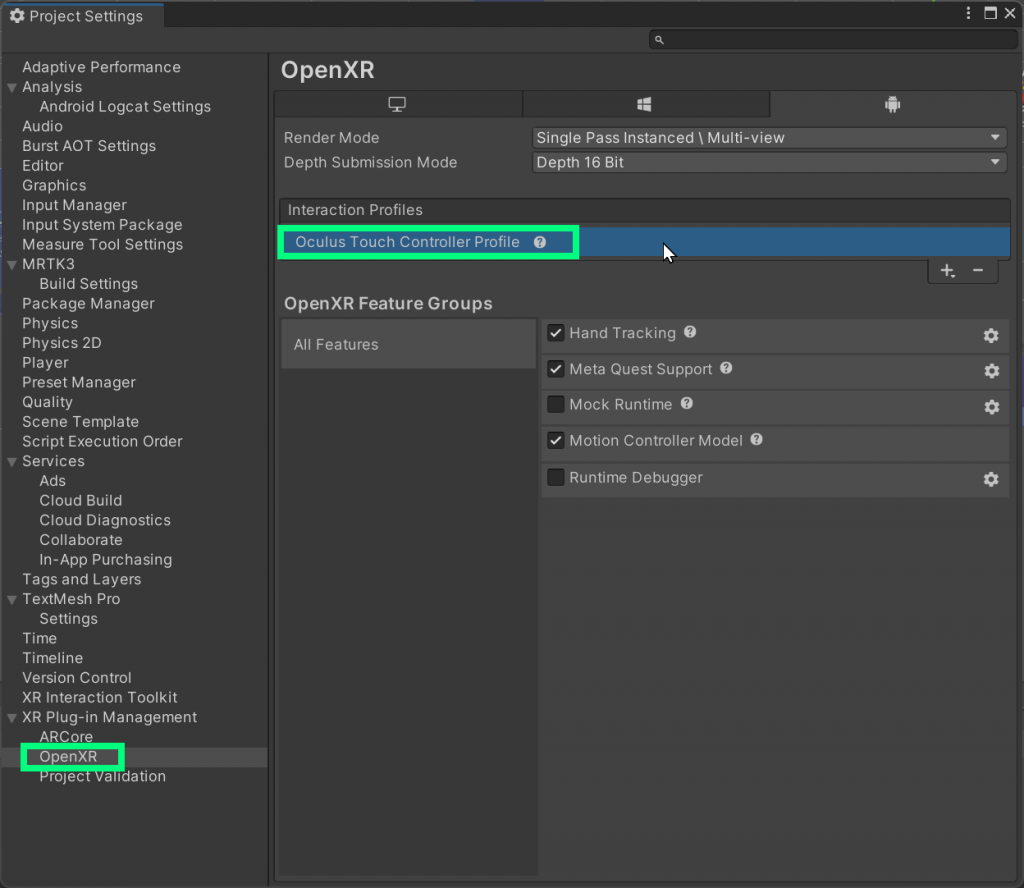
Task: Open Runtime Debugger settings gear
Action: point(991,479)
